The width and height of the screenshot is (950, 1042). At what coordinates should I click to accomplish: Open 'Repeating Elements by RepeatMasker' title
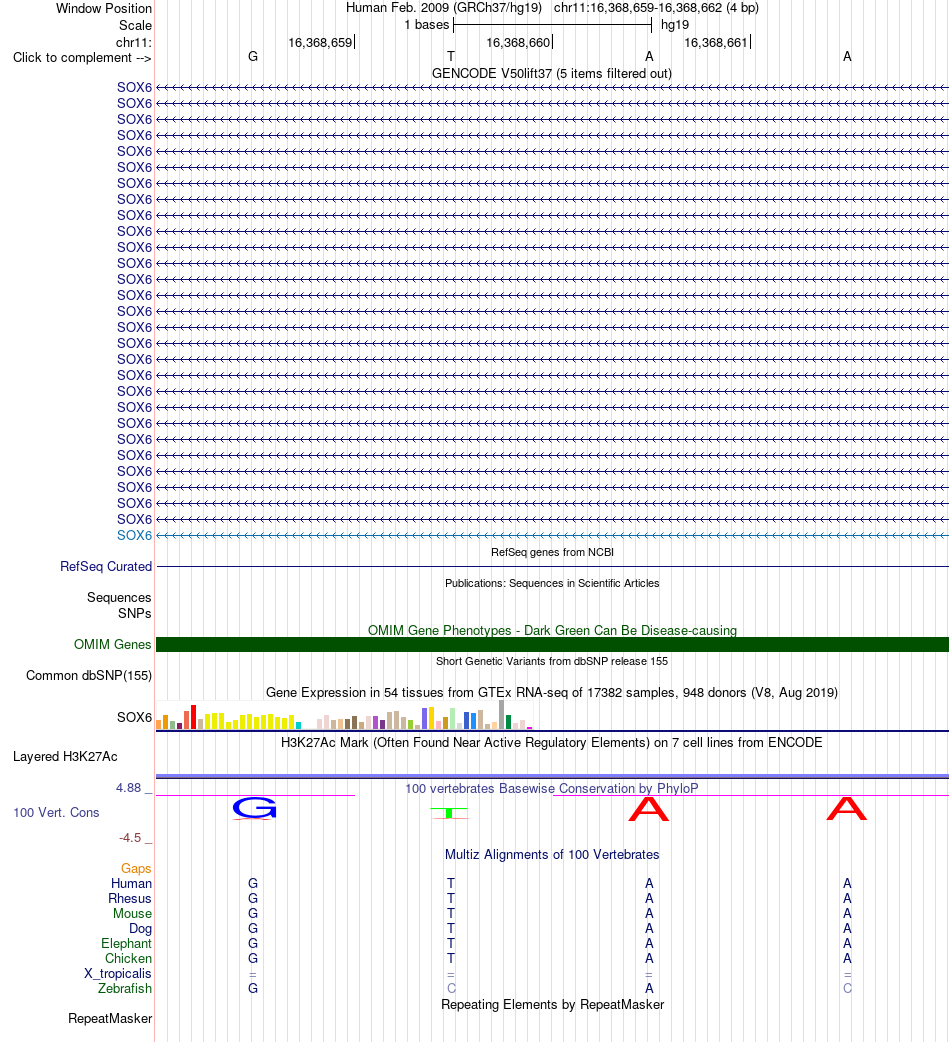[x=553, y=1005]
